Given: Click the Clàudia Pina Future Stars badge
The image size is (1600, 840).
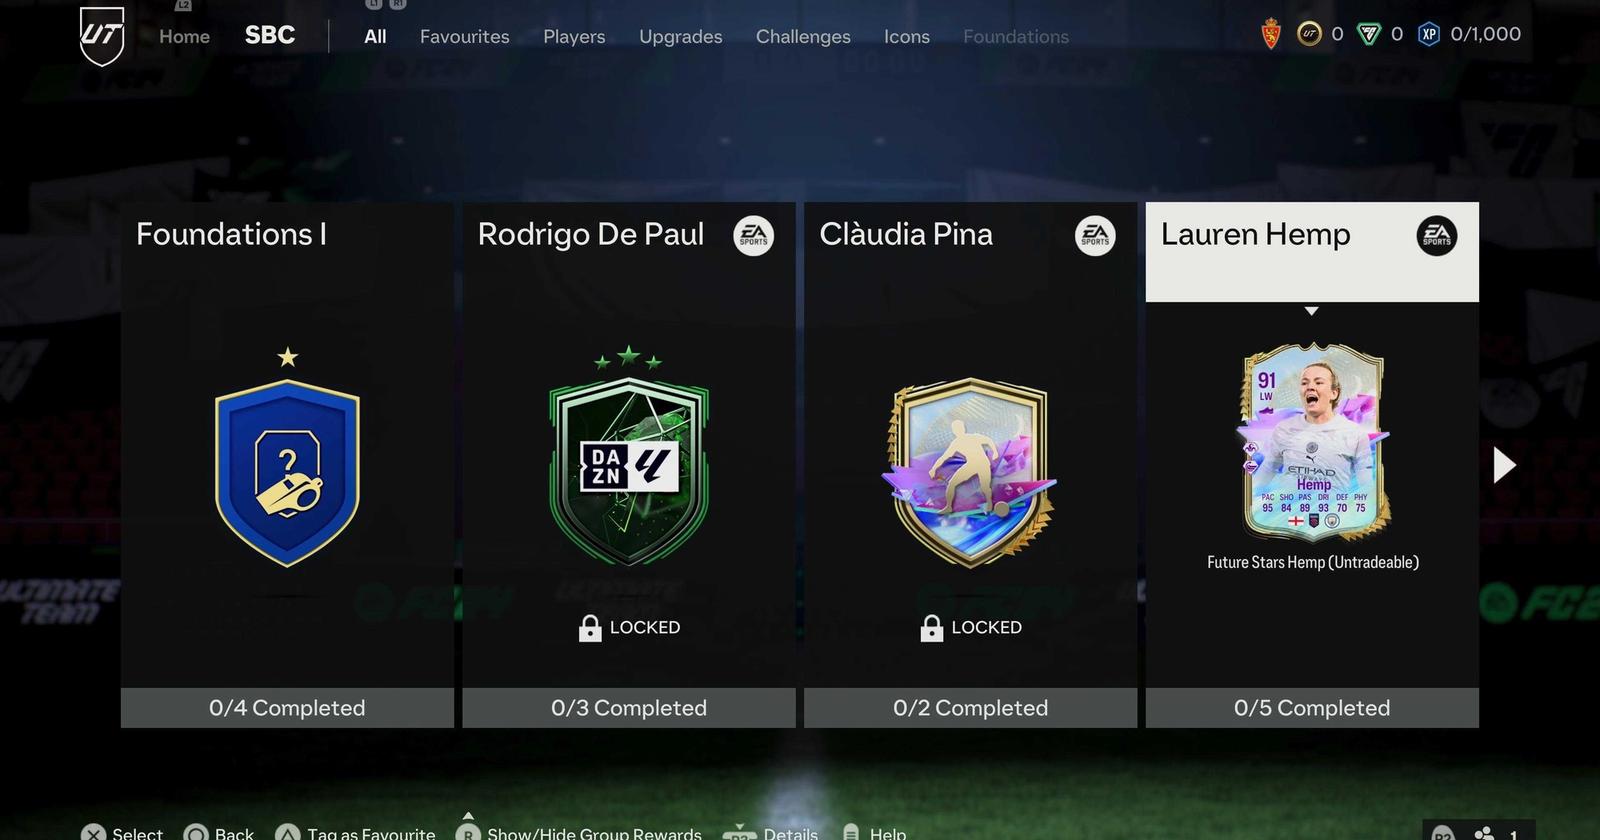Looking at the screenshot, I should tap(969, 471).
